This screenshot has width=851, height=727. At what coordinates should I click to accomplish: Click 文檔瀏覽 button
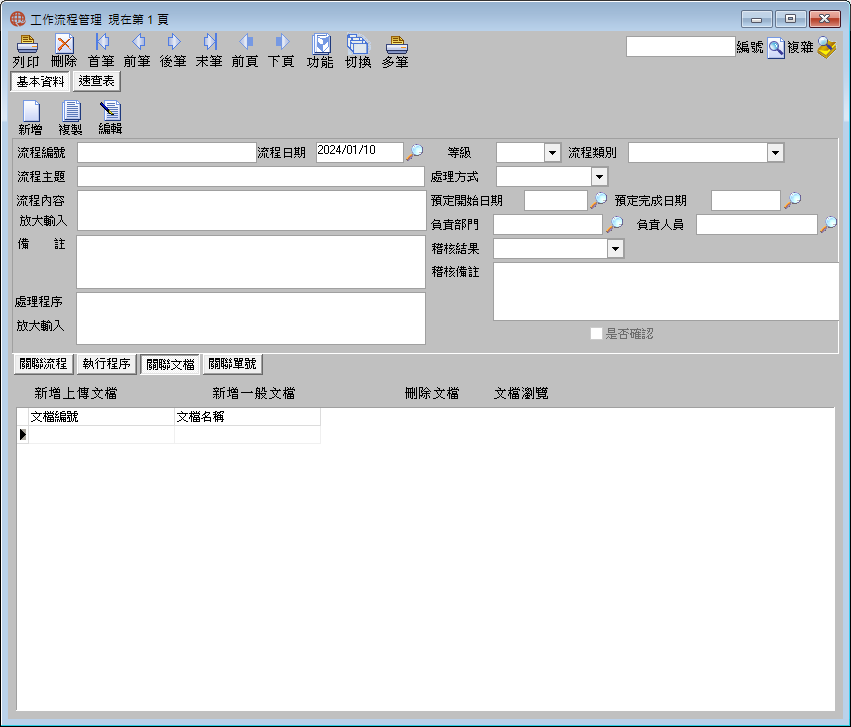coord(521,393)
